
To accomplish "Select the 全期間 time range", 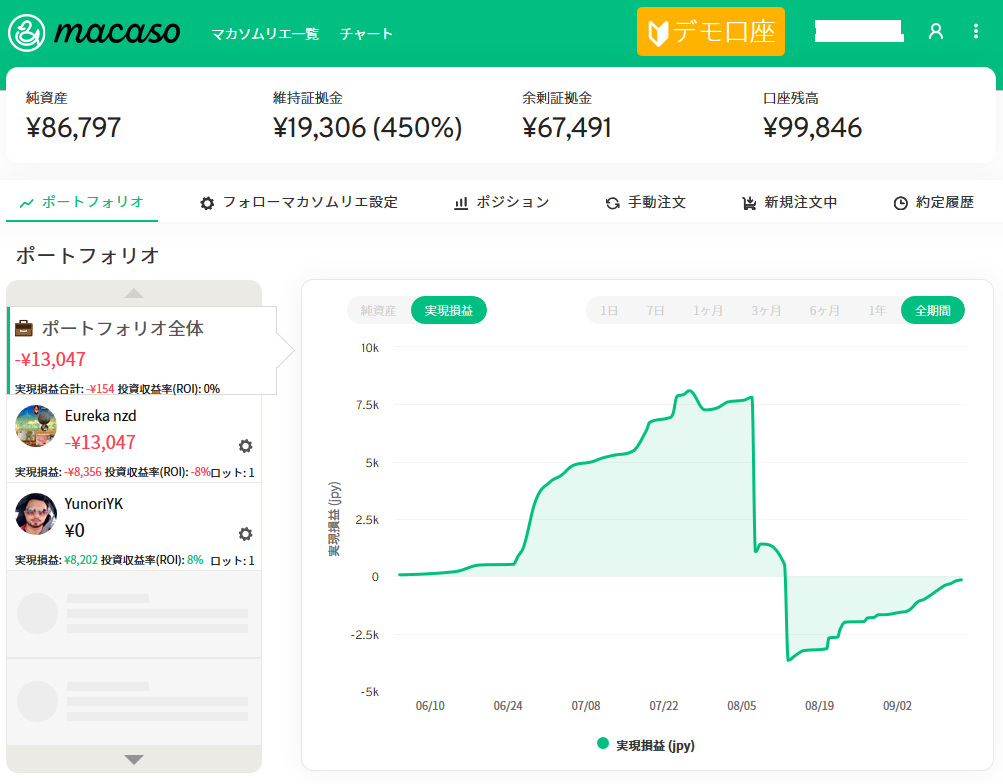I will tap(932, 311).
